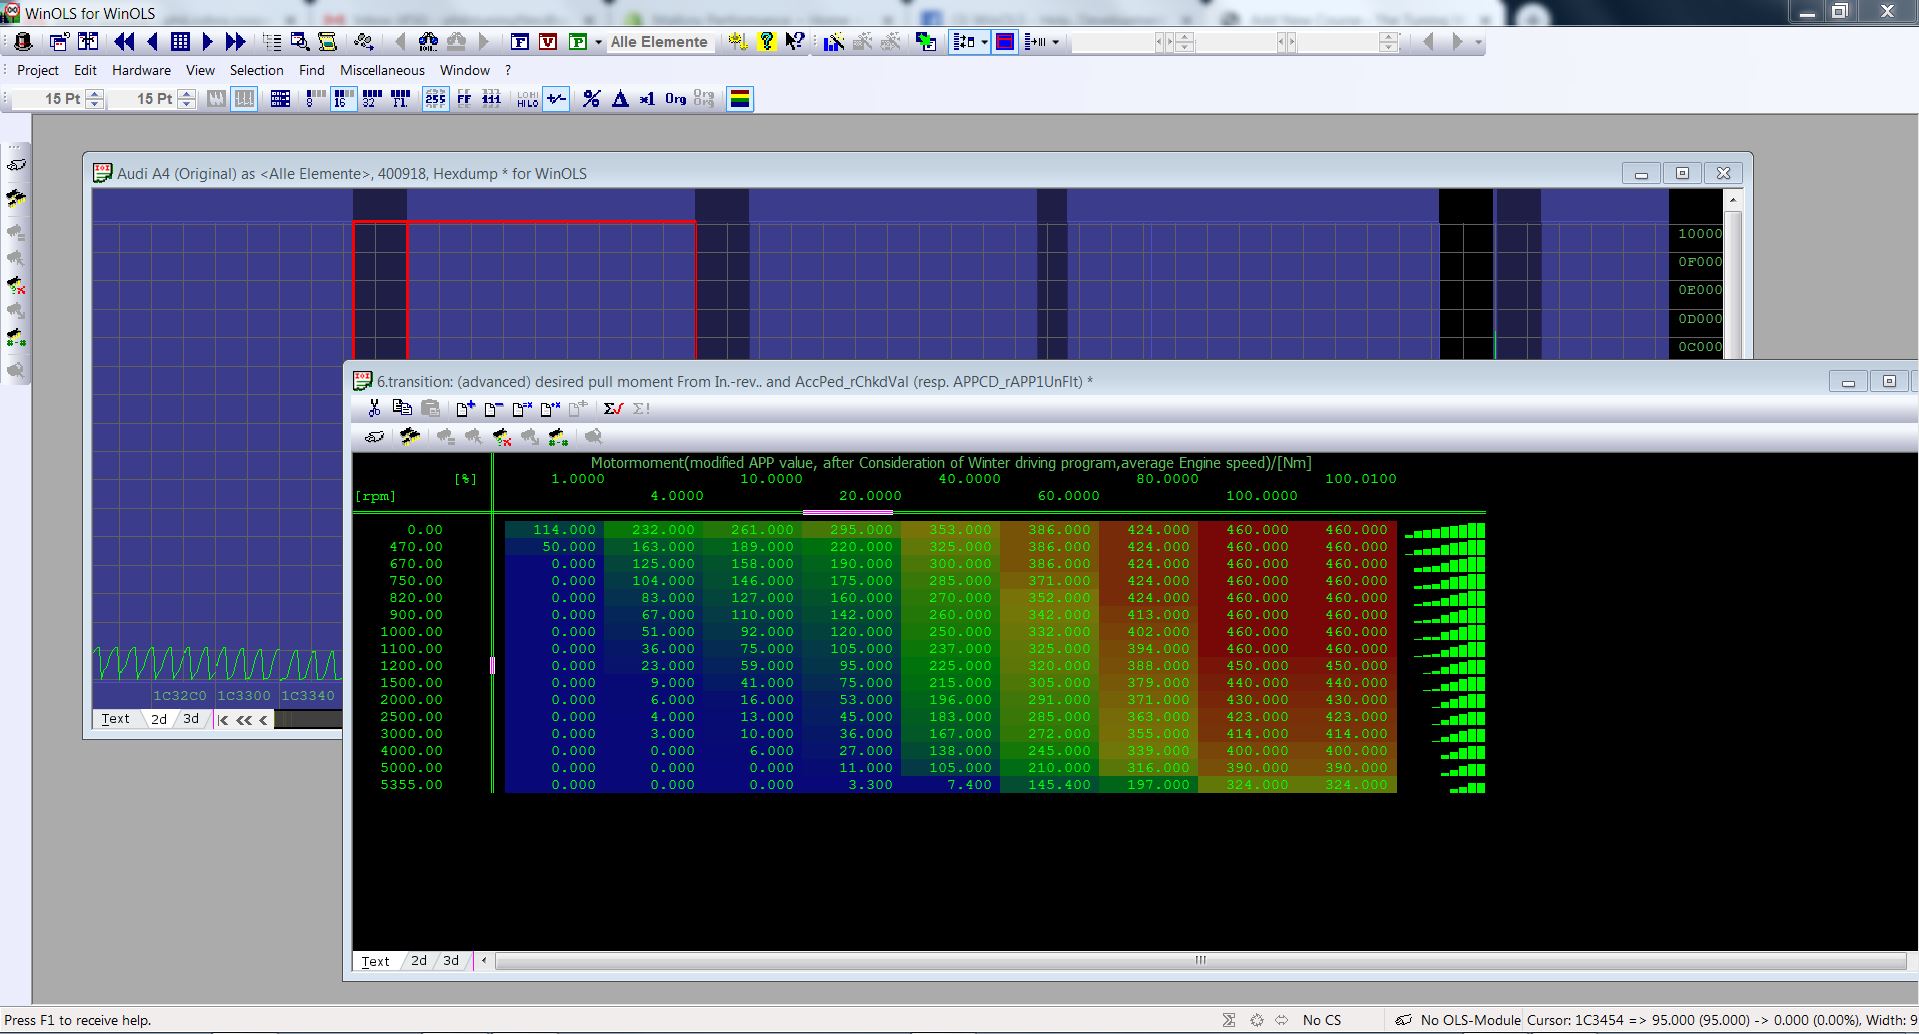This screenshot has width=1919, height=1034.
Task: Click the Alle Elemente selection field
Action: (659, 42)
